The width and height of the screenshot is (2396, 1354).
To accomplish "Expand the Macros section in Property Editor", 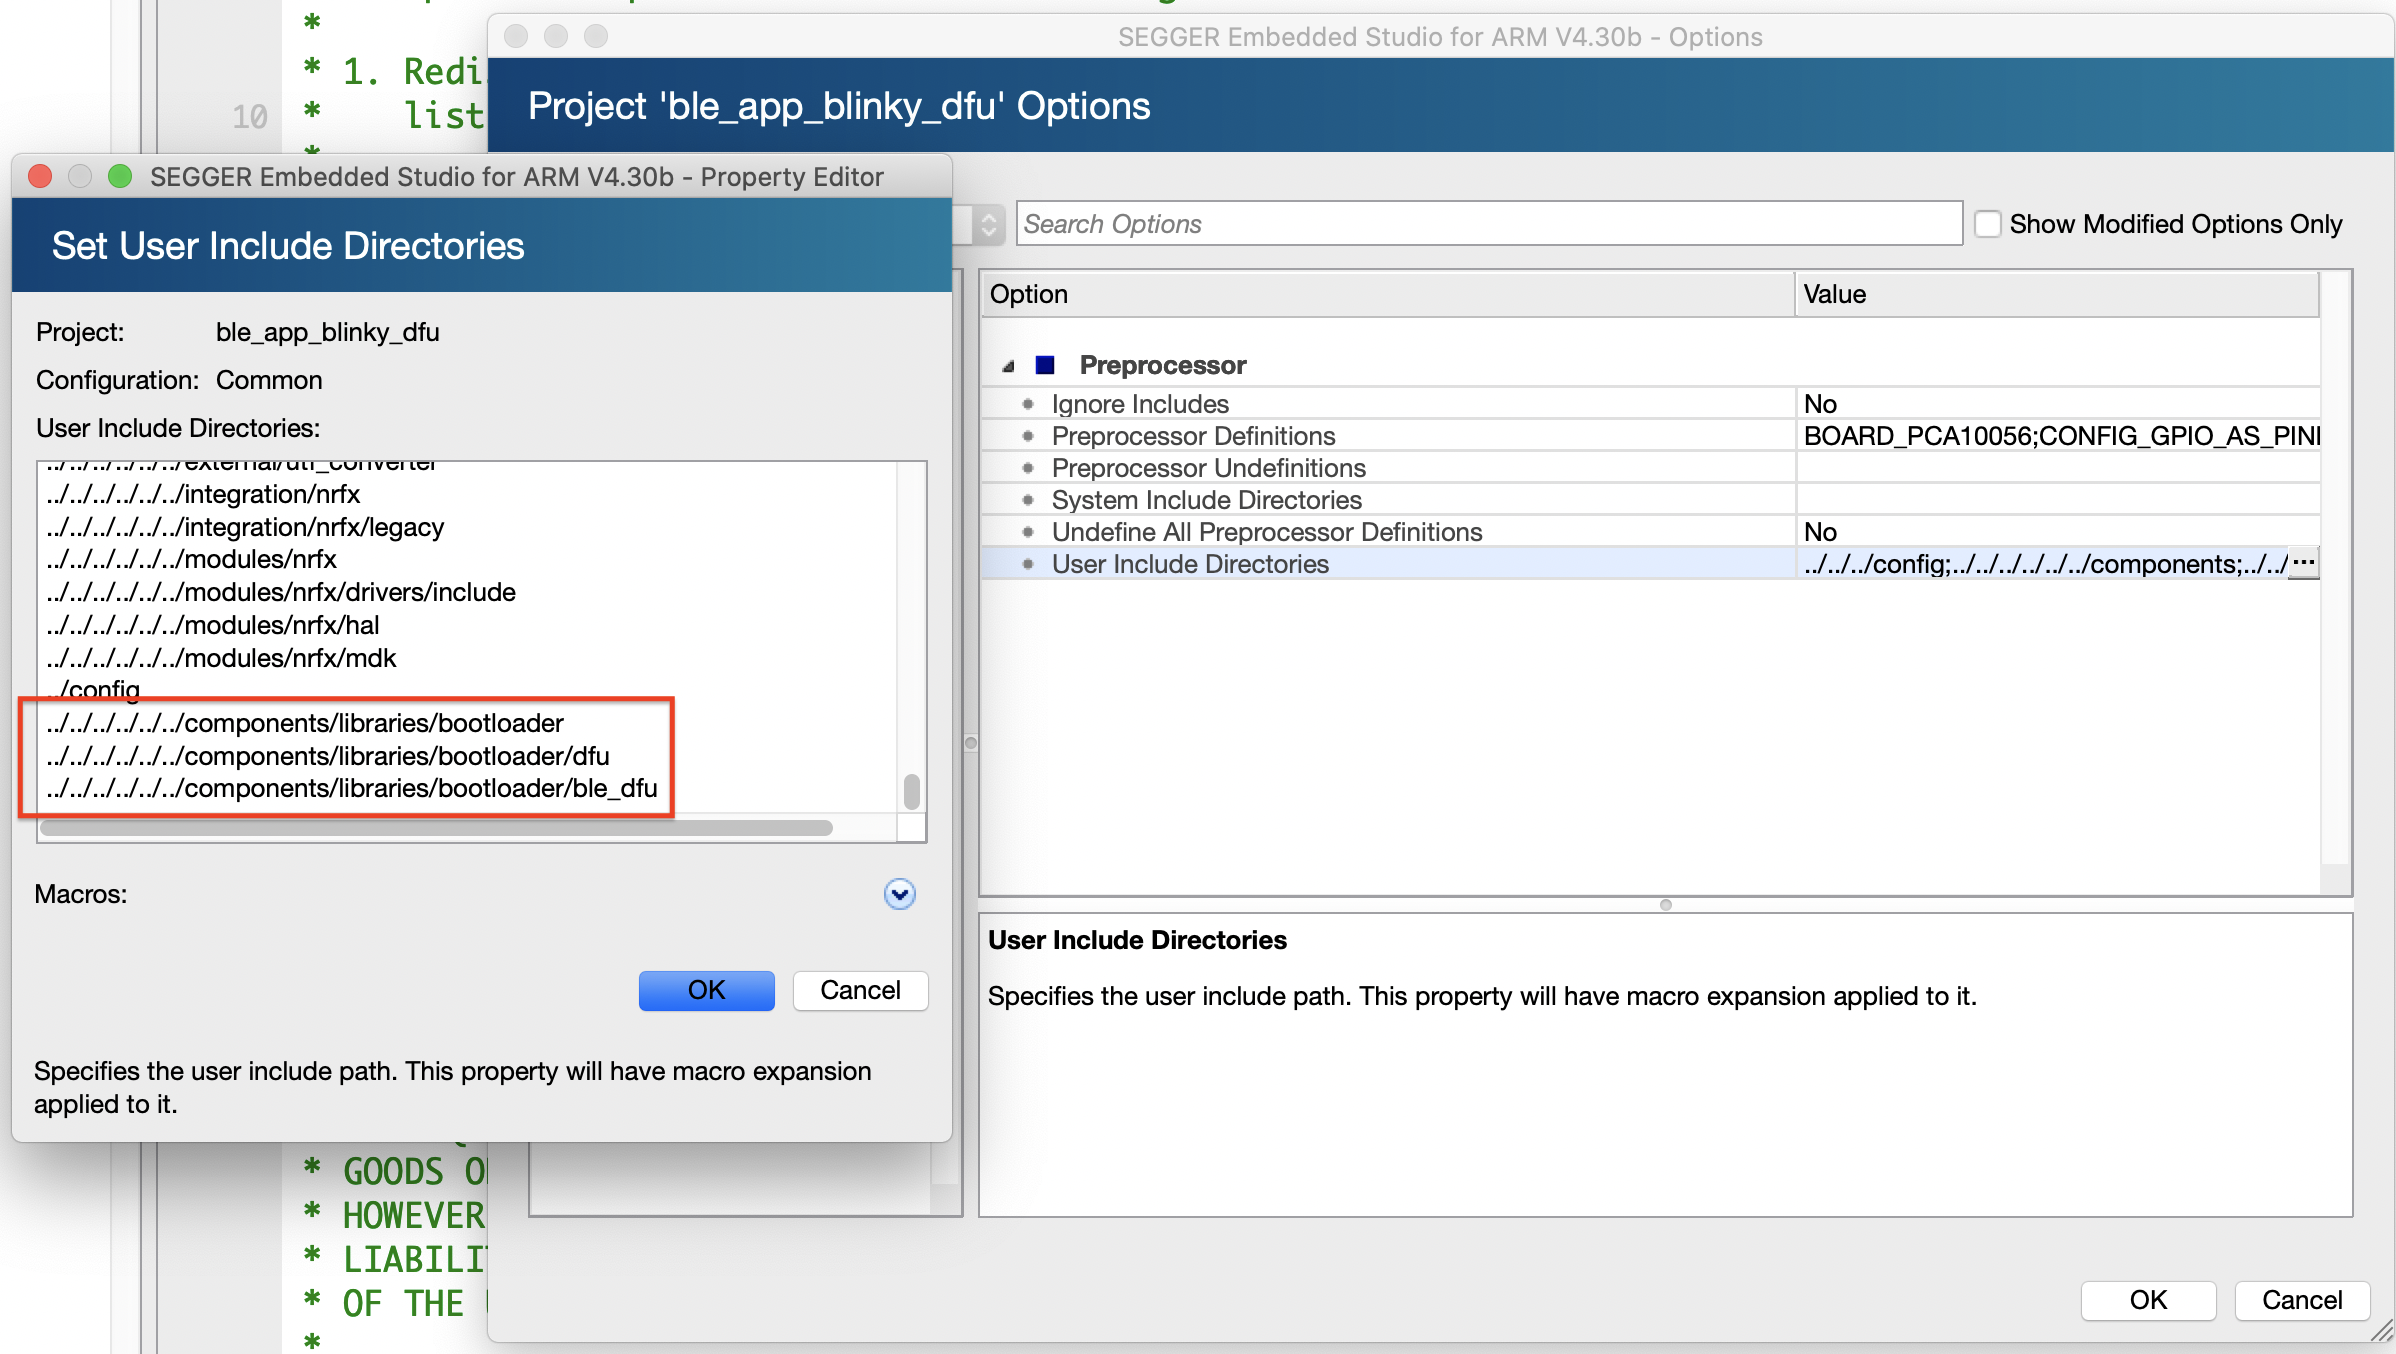I will click(x=899, y=894).
